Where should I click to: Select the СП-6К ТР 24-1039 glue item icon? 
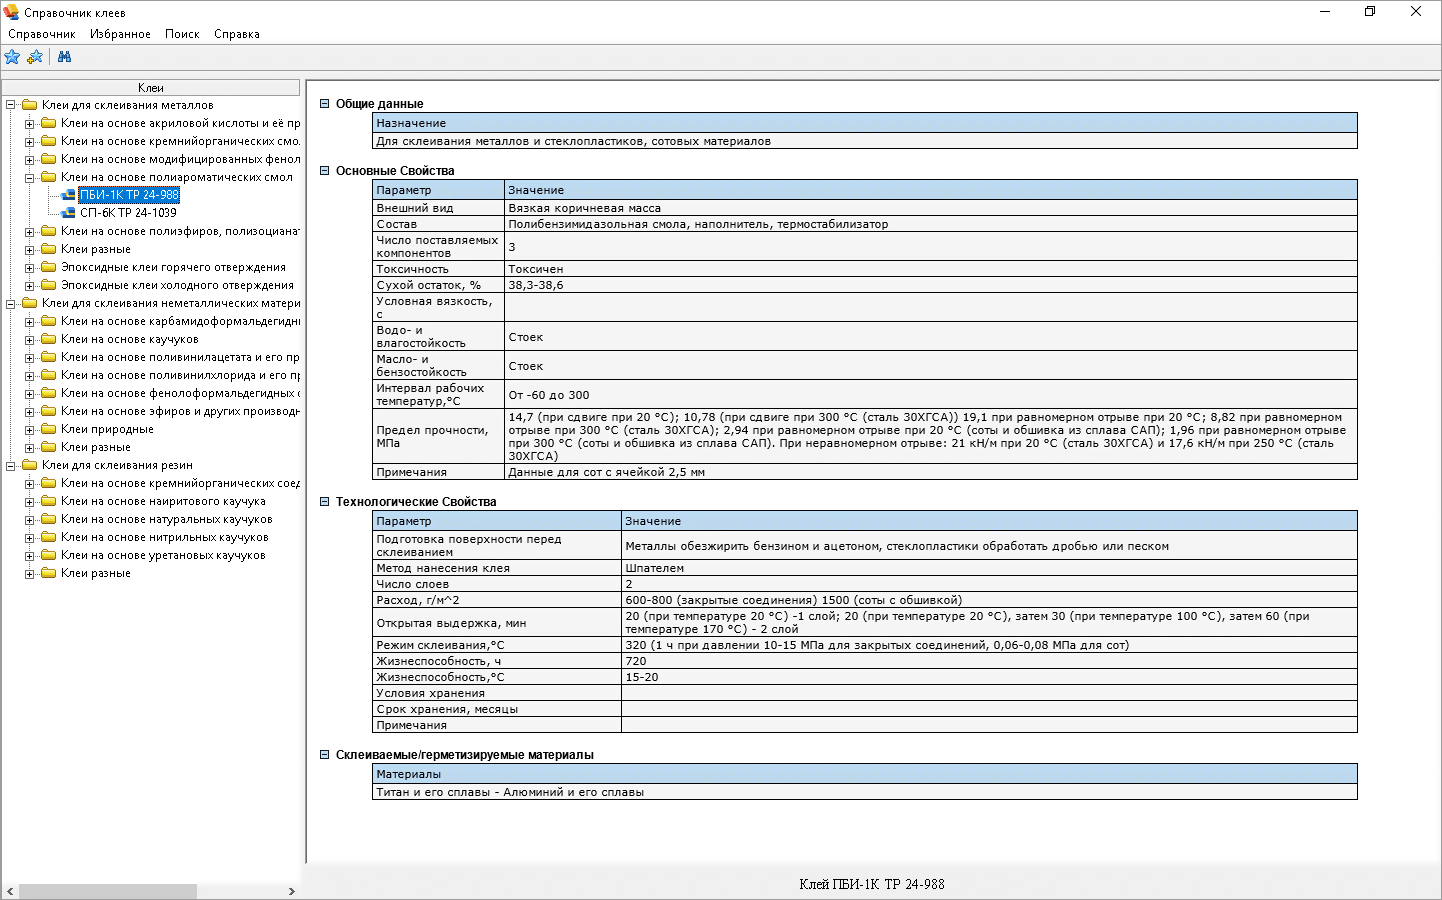68,213
